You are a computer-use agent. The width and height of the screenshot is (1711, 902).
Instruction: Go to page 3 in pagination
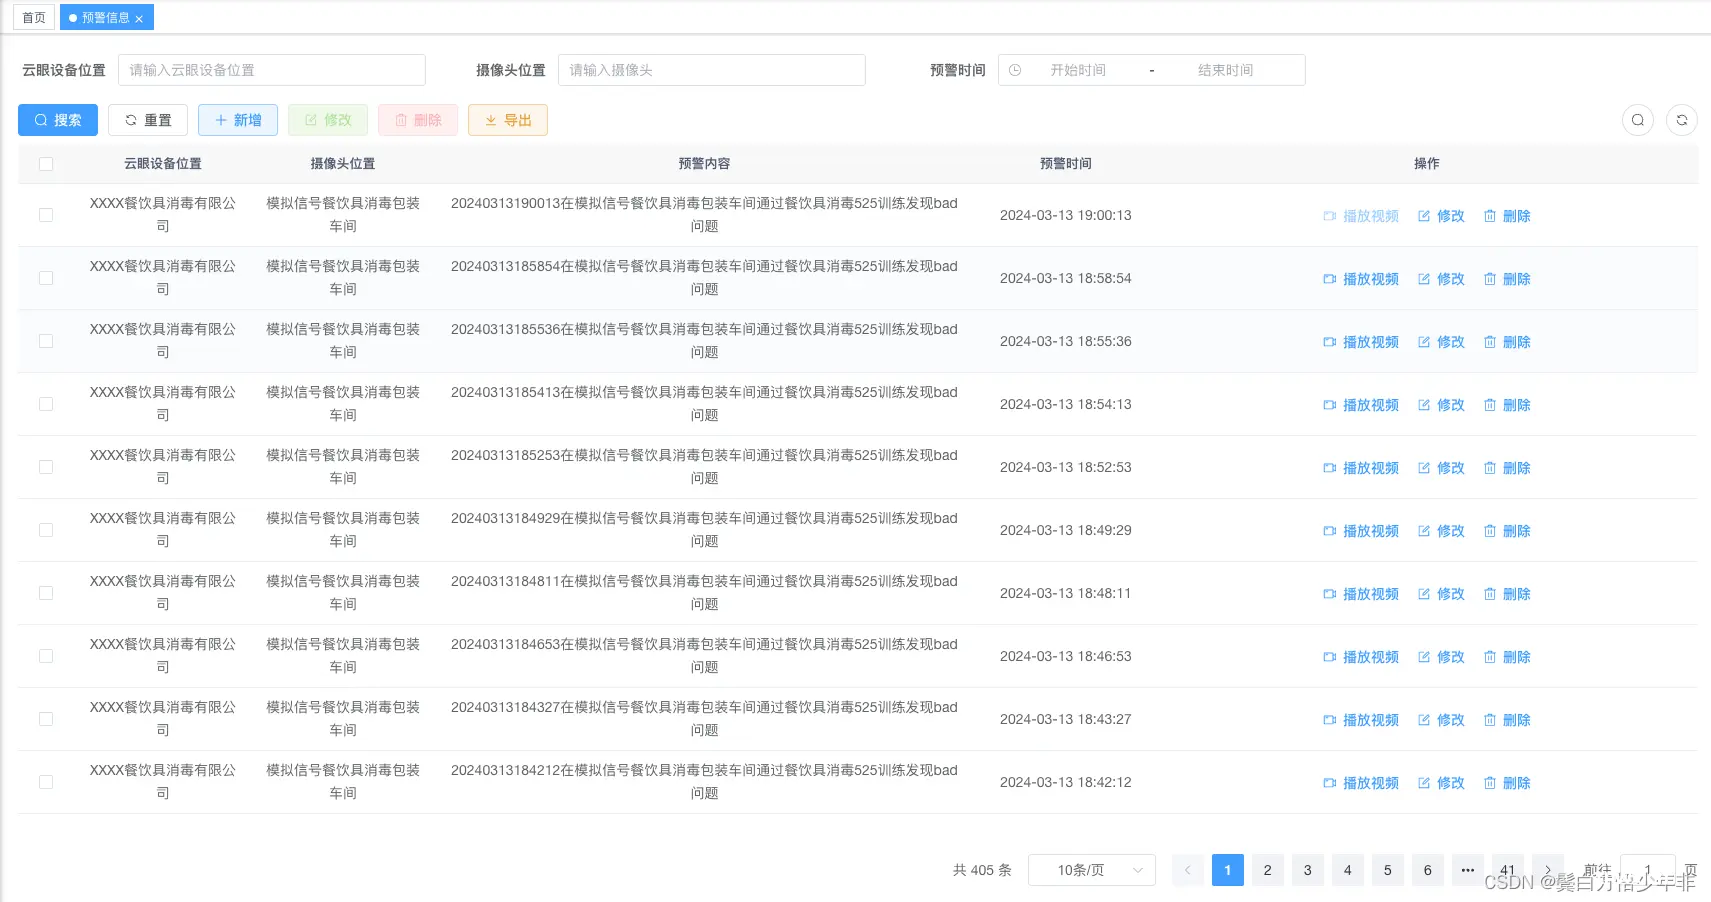(1308, 870)
